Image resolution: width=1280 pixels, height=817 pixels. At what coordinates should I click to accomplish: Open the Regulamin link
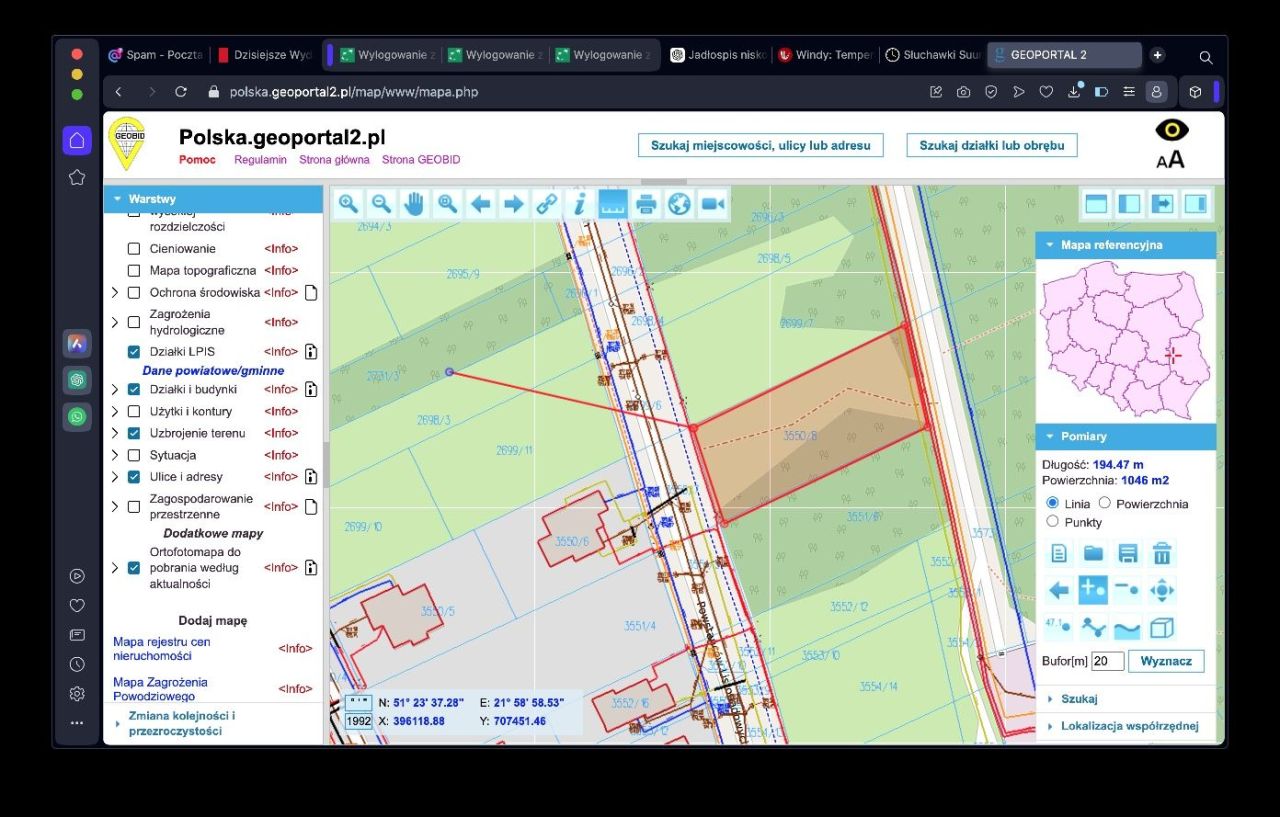pos(260,160)
